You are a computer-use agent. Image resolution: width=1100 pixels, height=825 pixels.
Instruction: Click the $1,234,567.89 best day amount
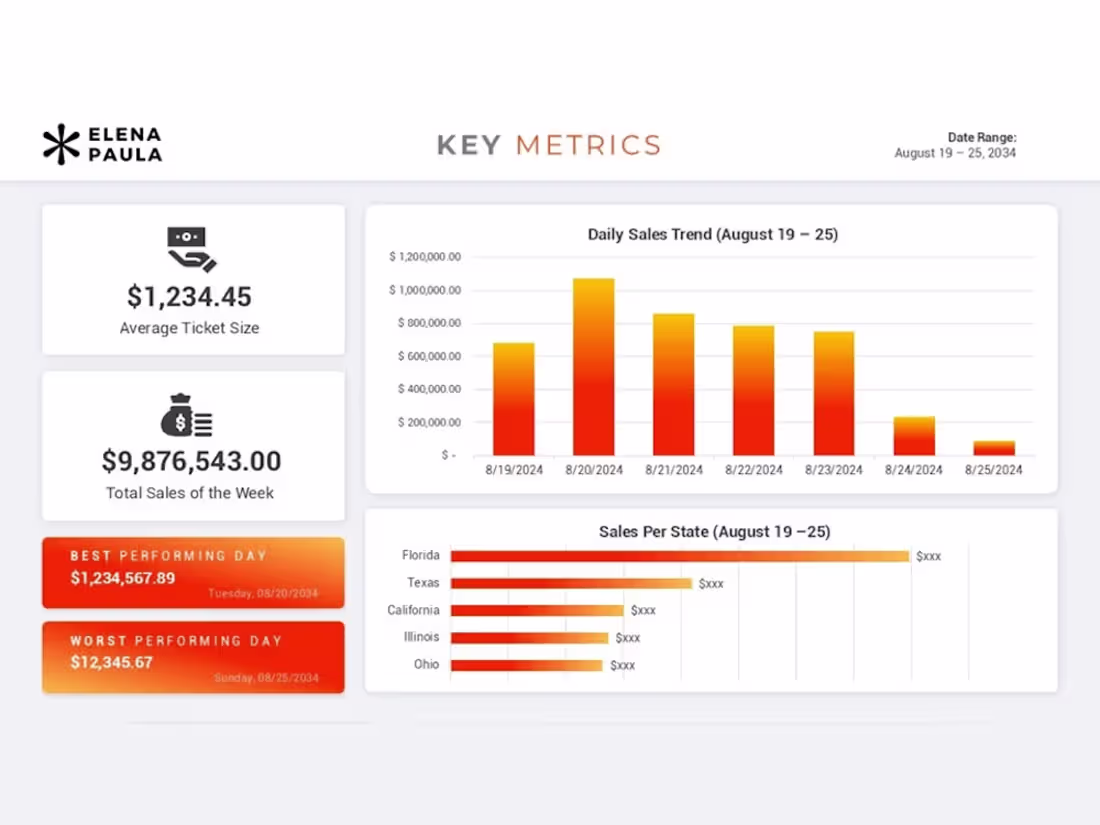coord(123,578)
